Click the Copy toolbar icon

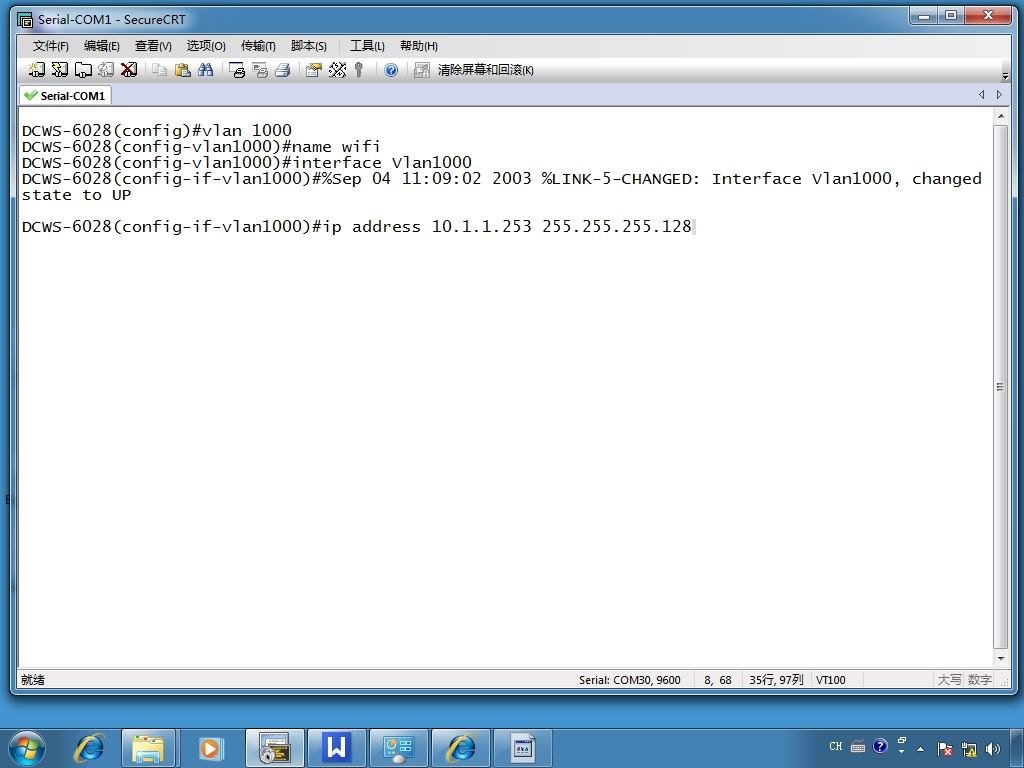(x=159, y=69)
